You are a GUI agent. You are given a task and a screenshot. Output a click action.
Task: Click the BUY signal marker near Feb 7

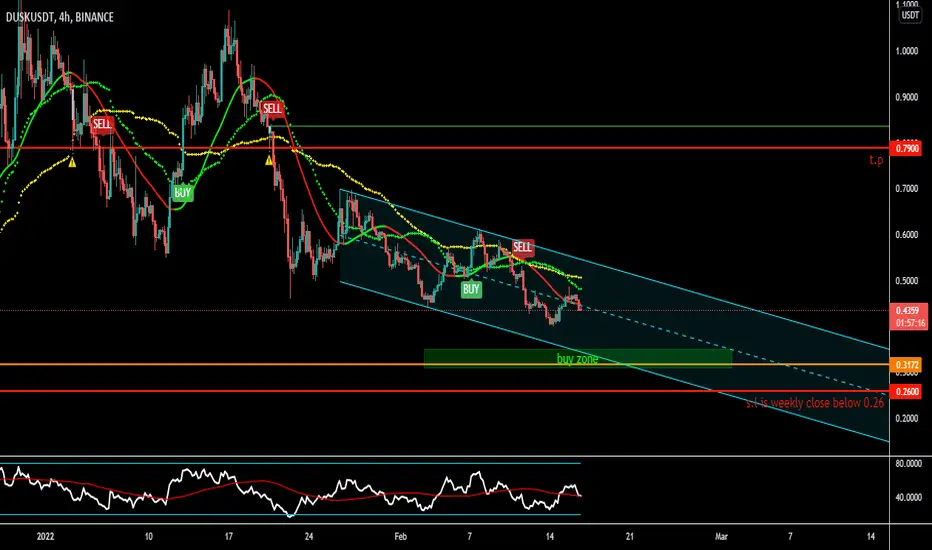point(471,290)
